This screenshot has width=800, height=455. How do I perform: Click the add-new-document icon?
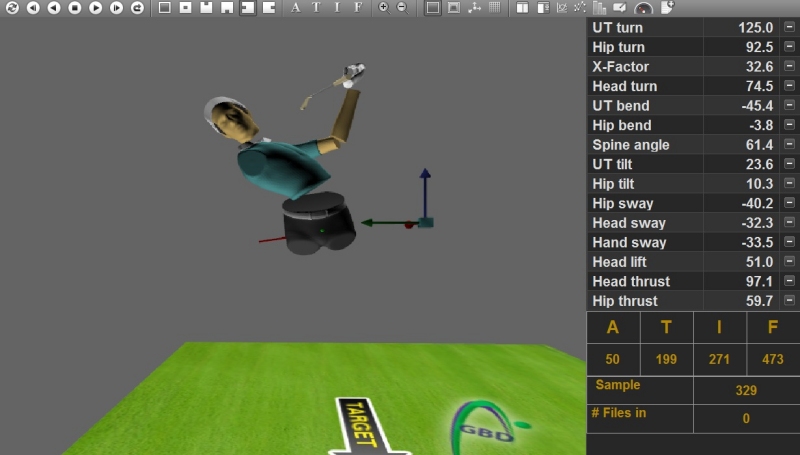click(667, 7)
